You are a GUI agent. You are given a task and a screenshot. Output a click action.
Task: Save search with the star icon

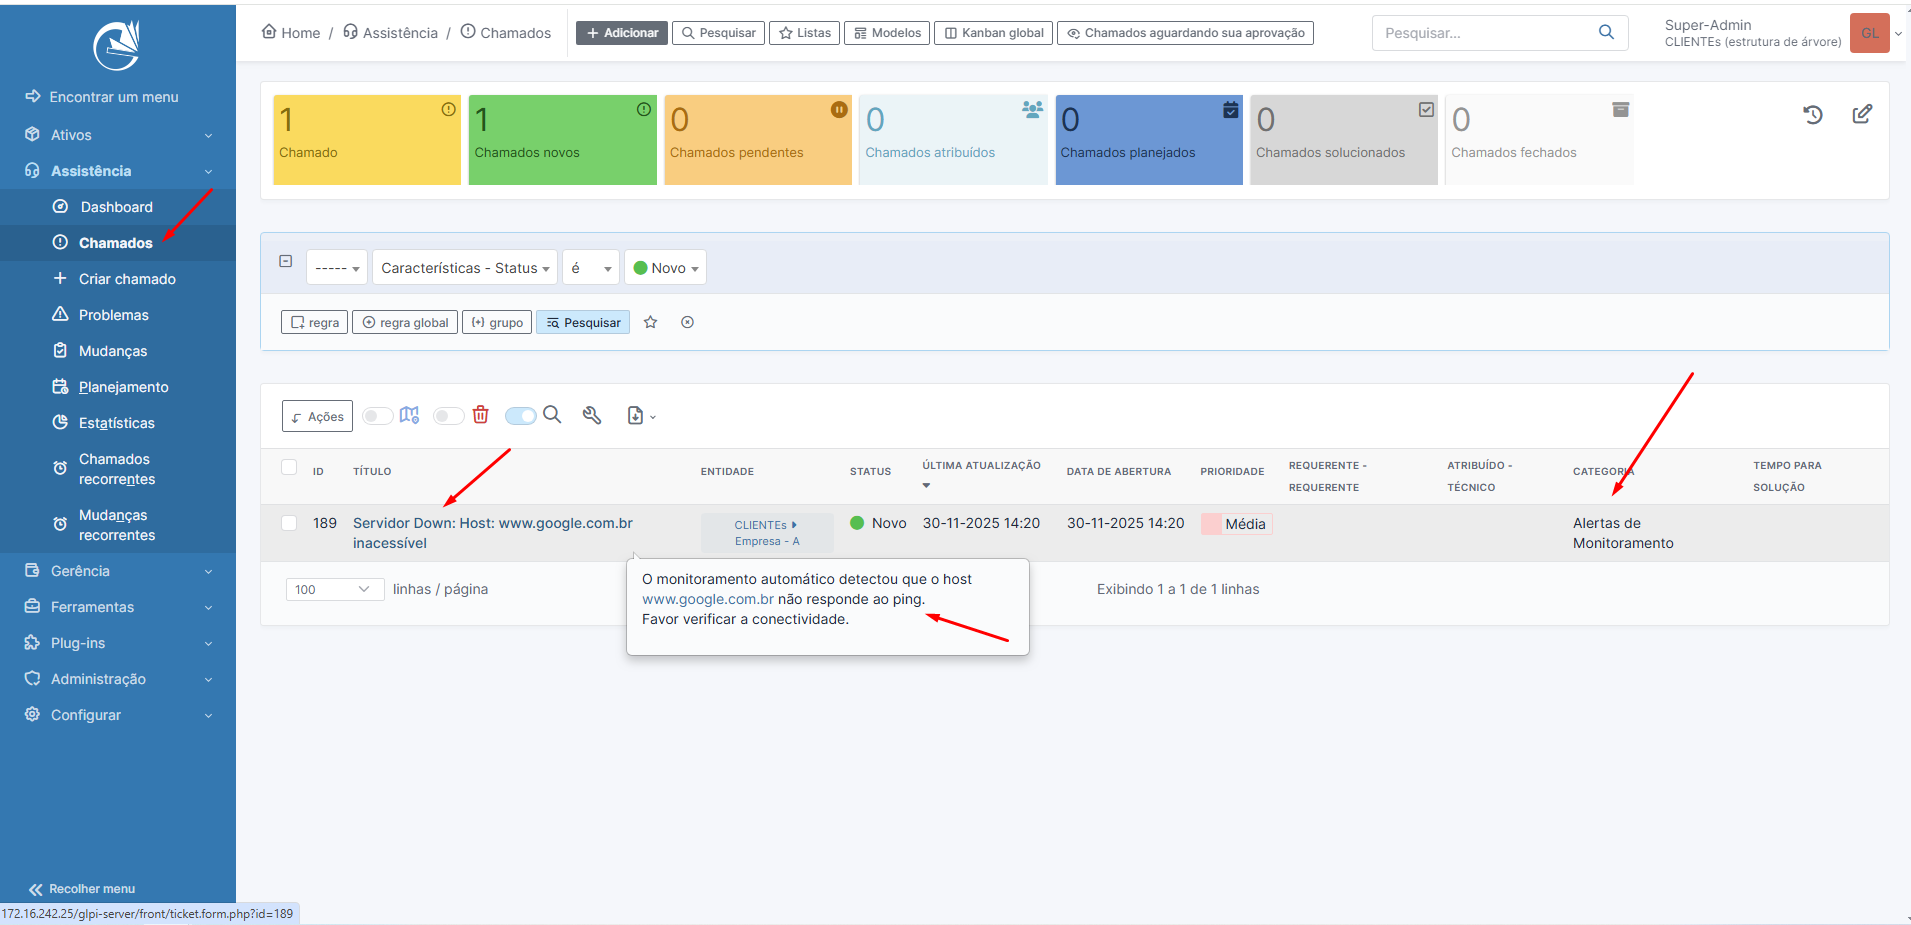click(x=651, y=322)
